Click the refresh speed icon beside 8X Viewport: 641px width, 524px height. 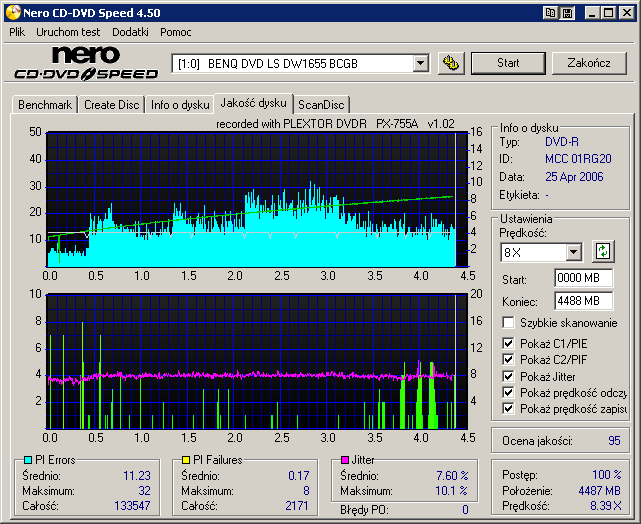tap(603, 251)
